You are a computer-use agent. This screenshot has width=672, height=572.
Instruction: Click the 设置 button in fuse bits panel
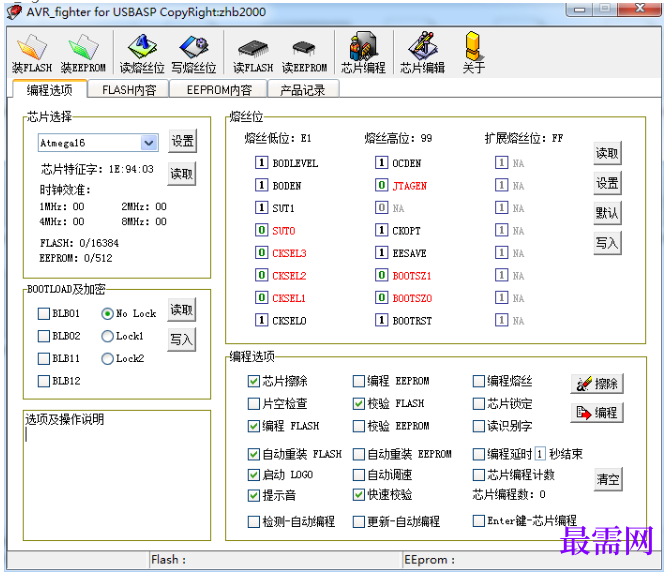607,183
